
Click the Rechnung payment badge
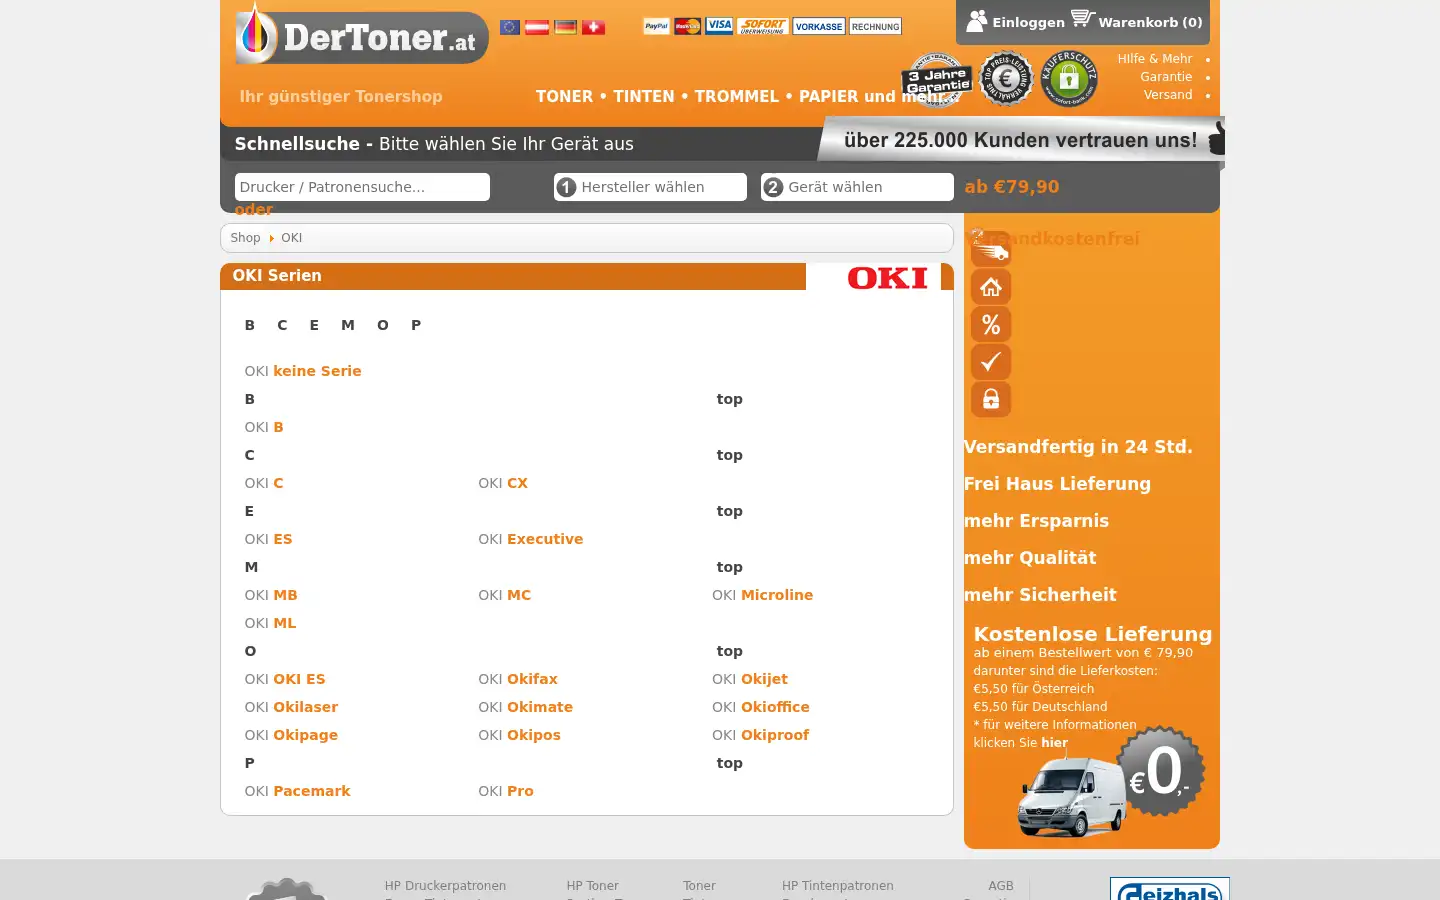(x=875, y=26)
